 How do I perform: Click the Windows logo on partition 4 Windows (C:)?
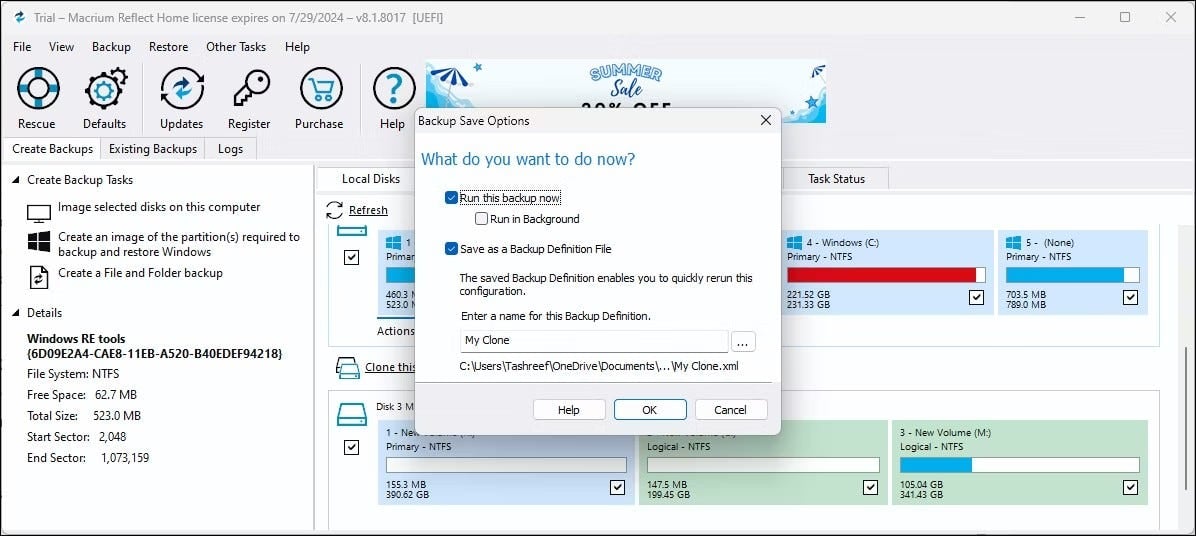tap(794, 242)
